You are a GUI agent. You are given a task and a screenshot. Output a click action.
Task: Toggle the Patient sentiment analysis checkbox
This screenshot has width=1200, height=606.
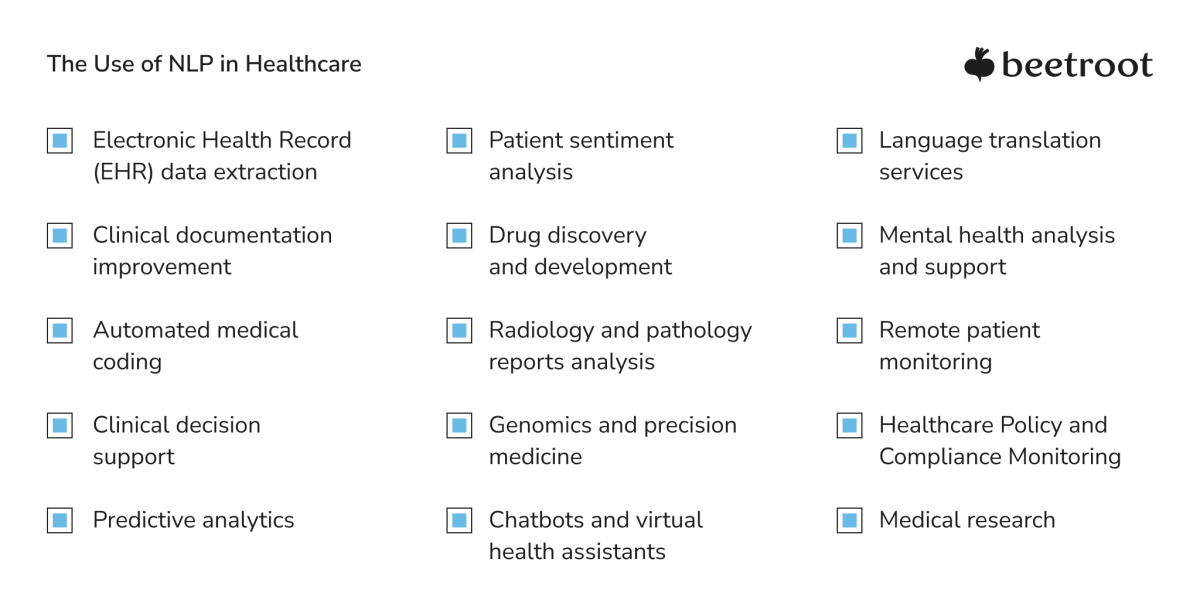(x=459, y=141)
